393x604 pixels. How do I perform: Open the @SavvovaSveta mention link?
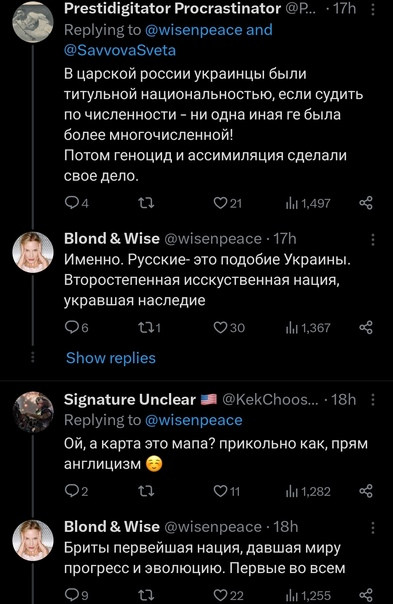pyautogui.click(x=120, y=50)
